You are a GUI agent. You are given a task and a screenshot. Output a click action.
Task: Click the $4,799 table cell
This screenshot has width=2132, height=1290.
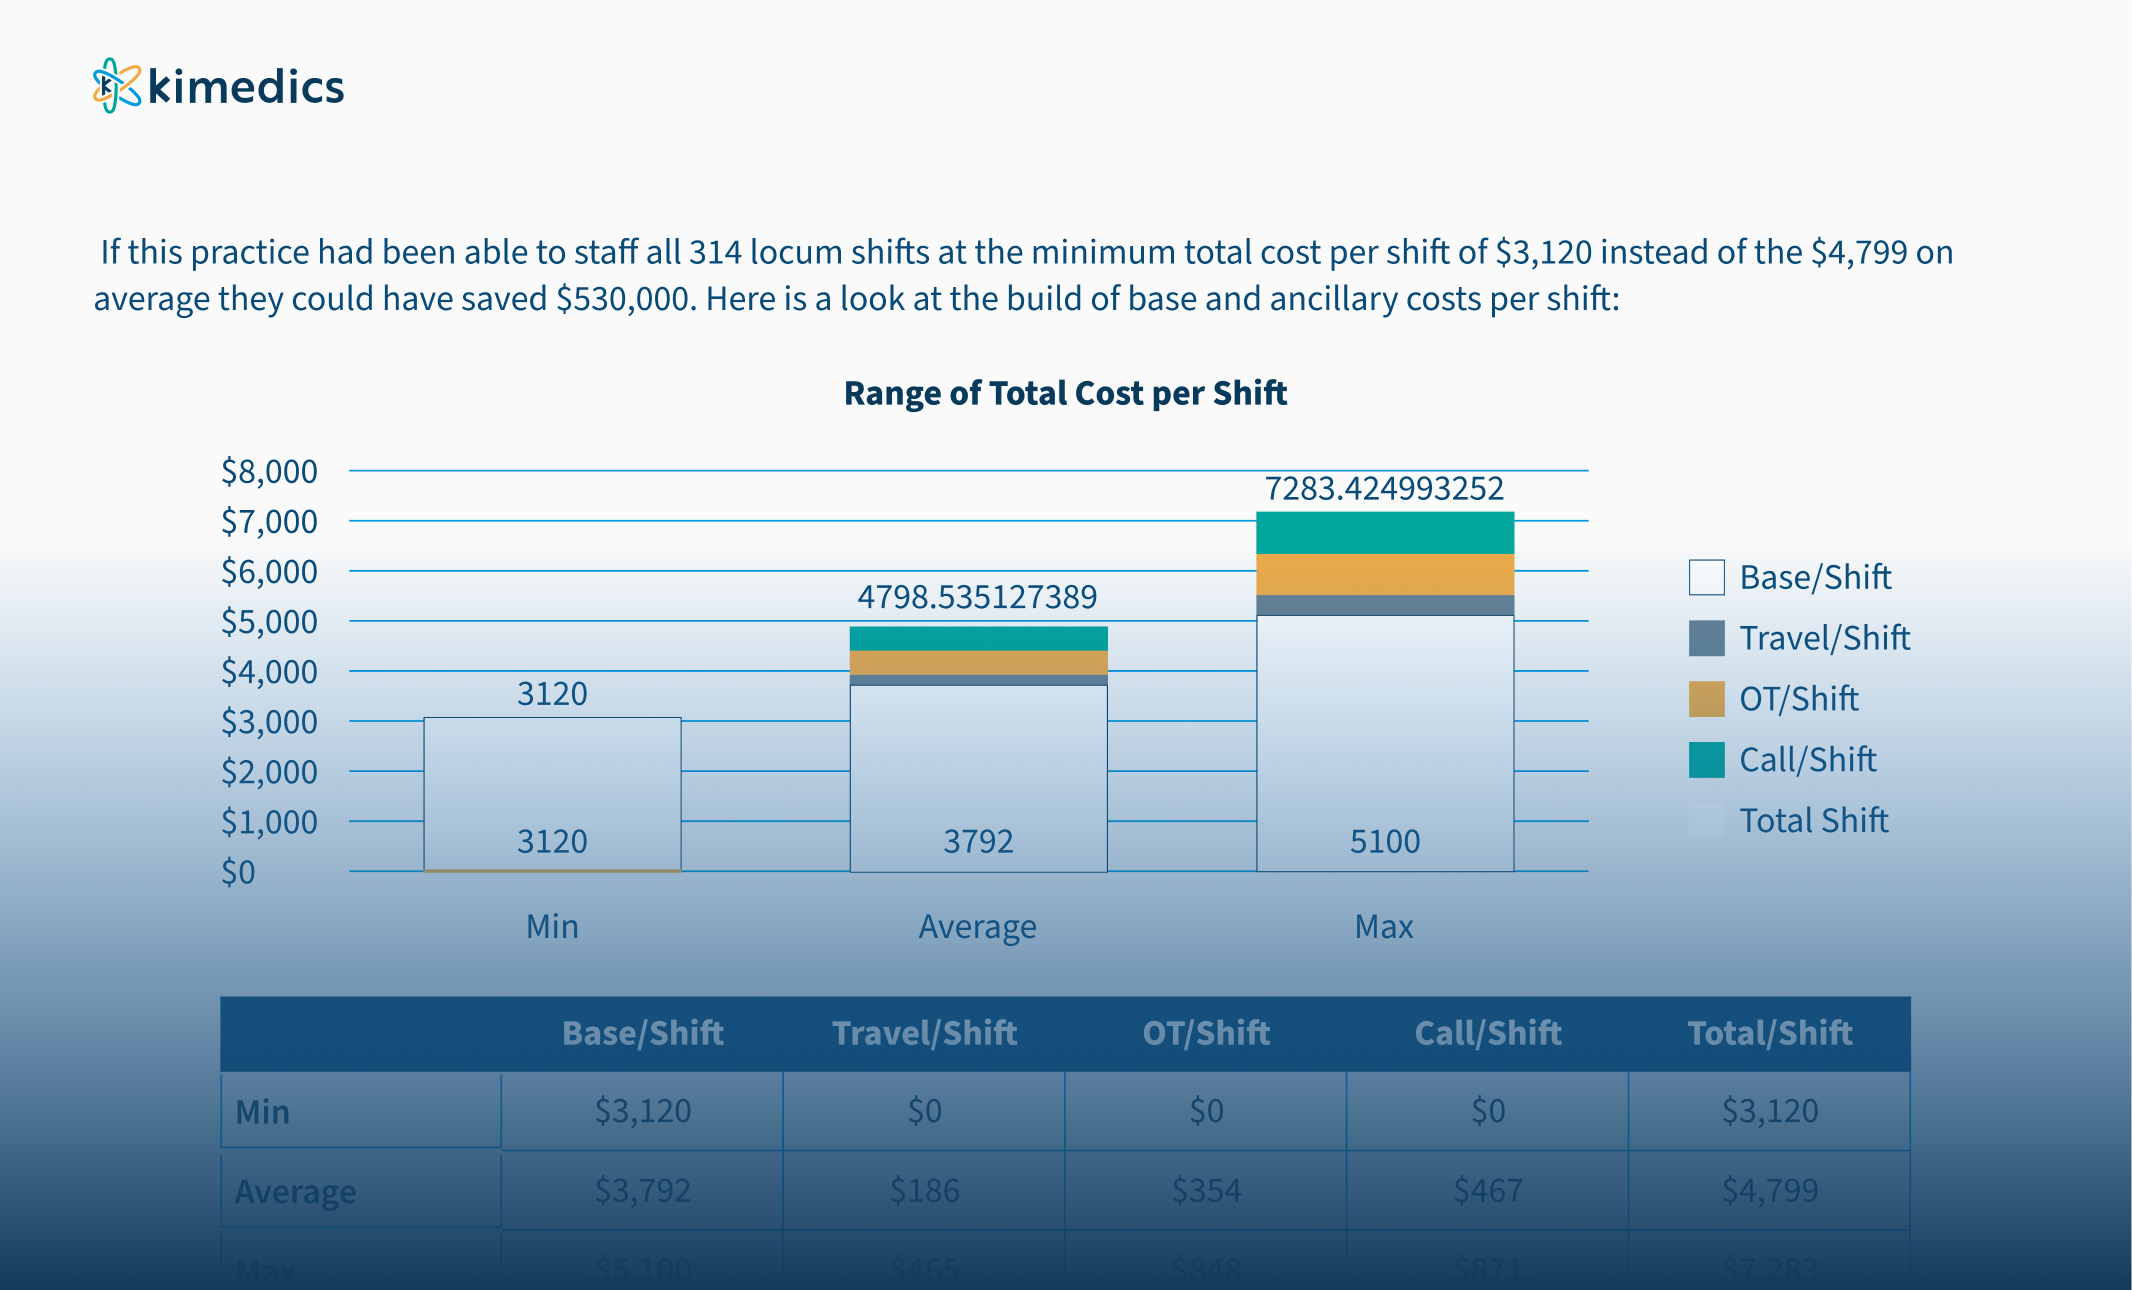click(1770, 1191)
